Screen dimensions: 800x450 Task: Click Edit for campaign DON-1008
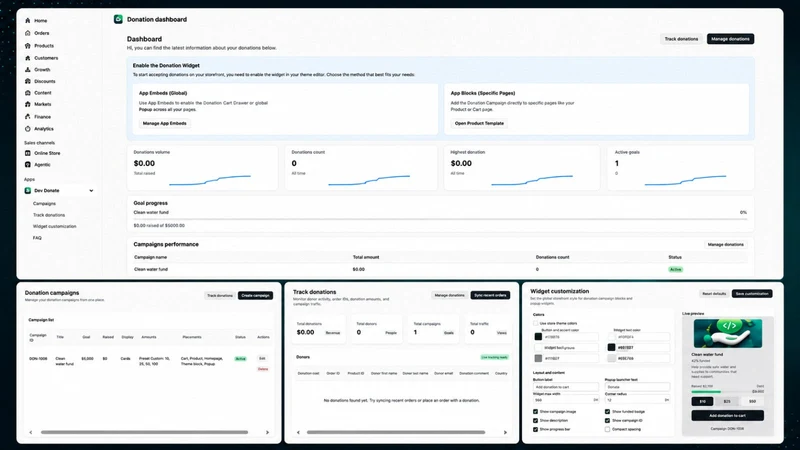(x=262, y=358)
